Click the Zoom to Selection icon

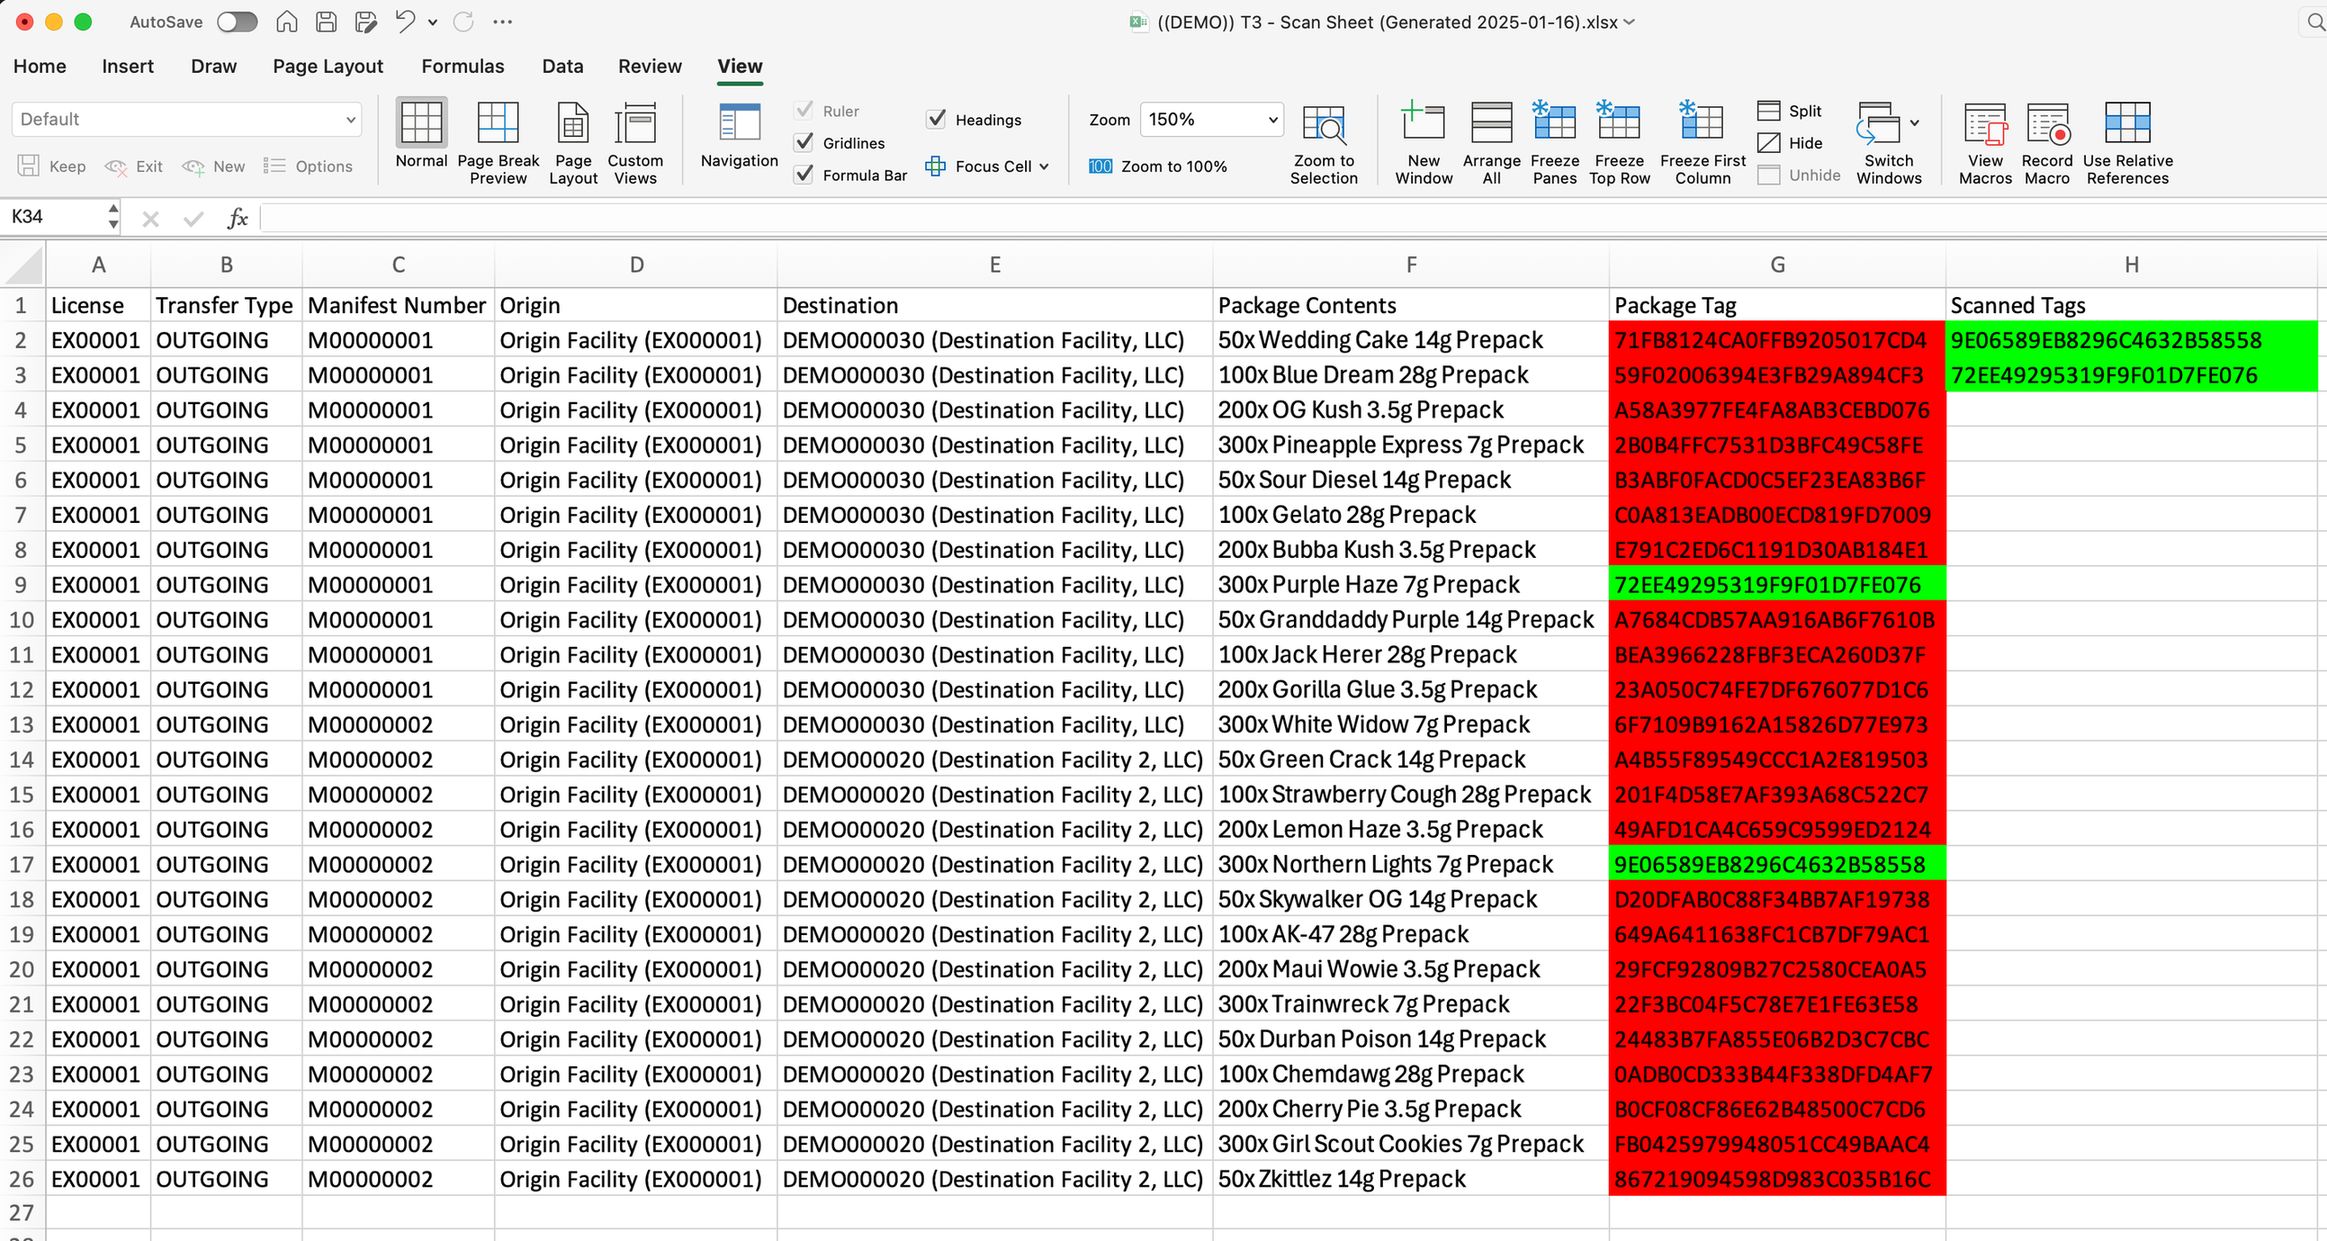pos(1323,124)
